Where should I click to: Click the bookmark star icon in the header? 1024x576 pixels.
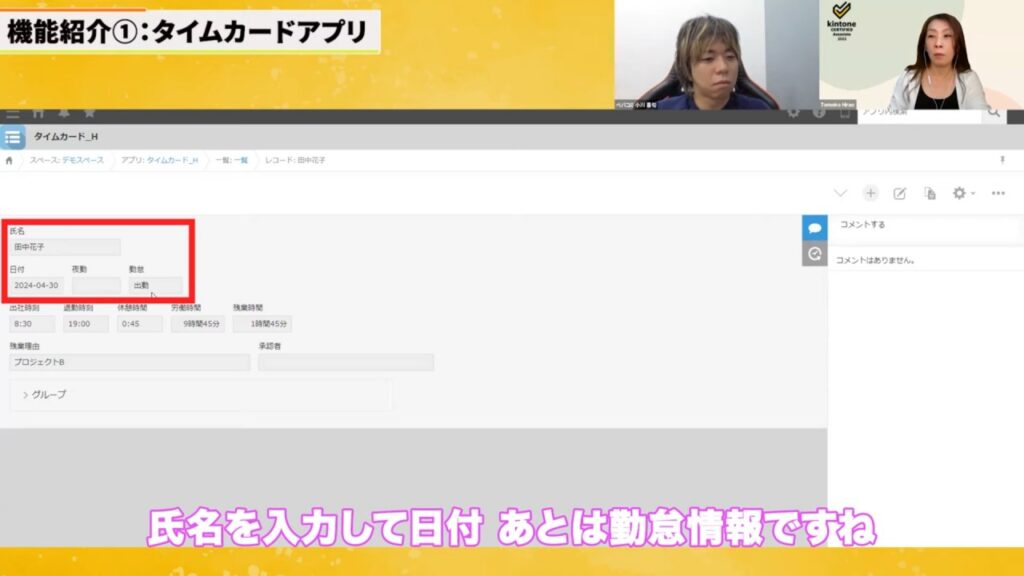(90, 113)
